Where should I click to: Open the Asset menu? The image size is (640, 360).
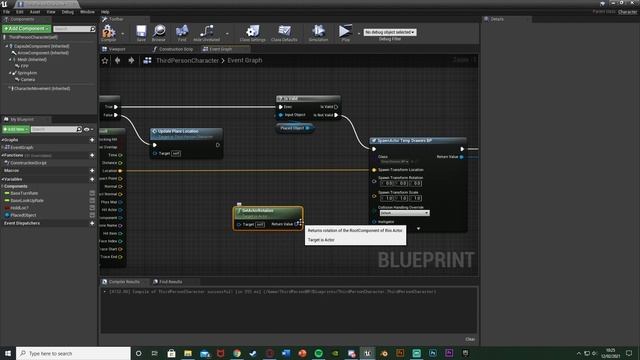click(35, 12)
